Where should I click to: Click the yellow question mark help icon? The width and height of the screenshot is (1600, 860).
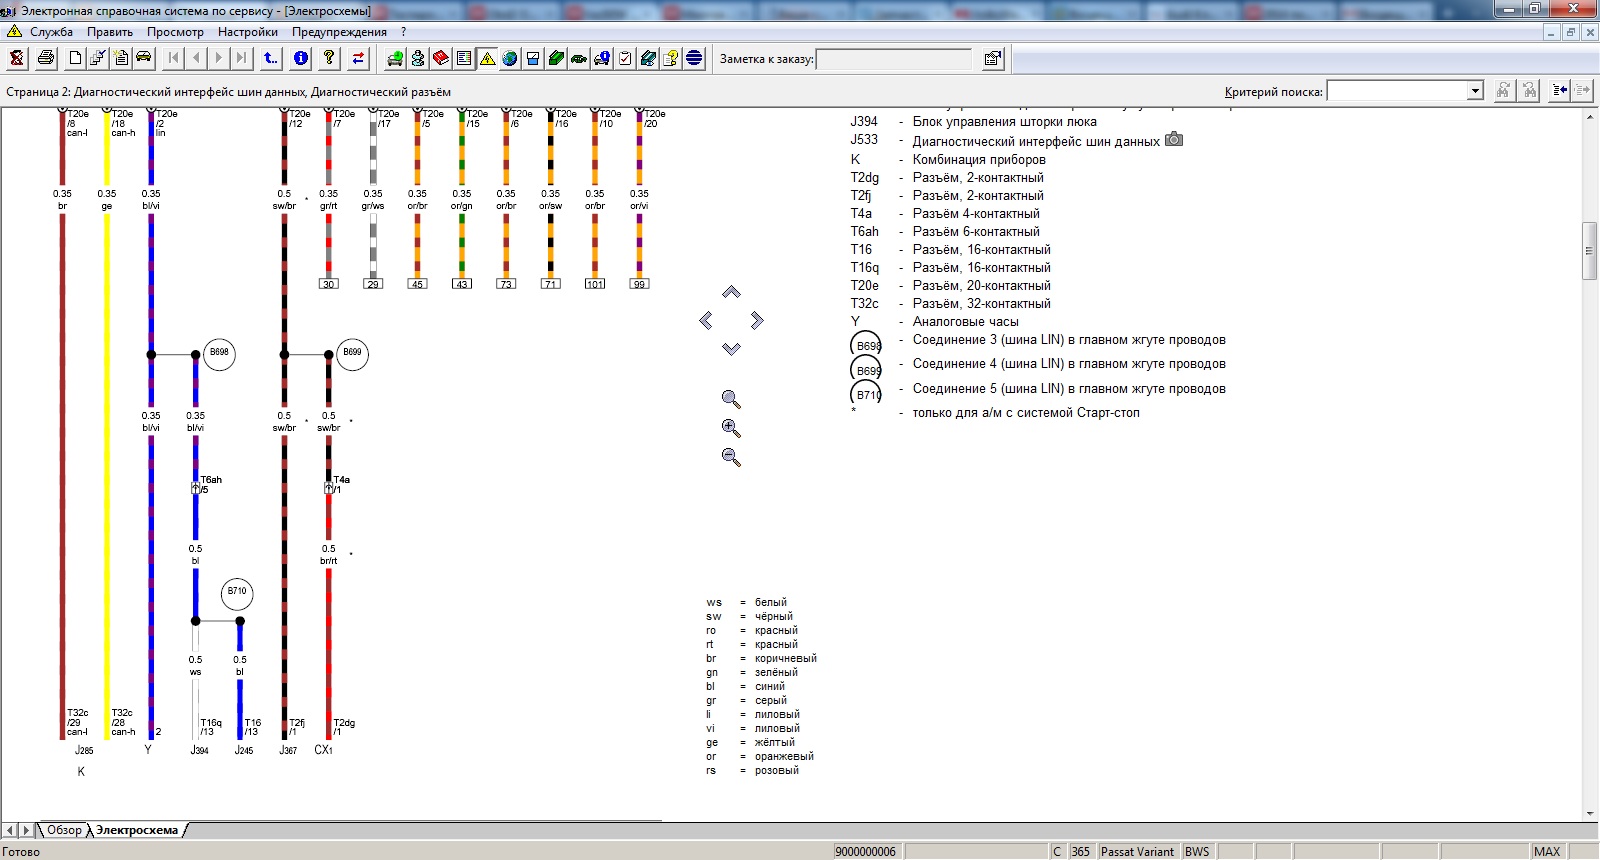tap(329, 58)
